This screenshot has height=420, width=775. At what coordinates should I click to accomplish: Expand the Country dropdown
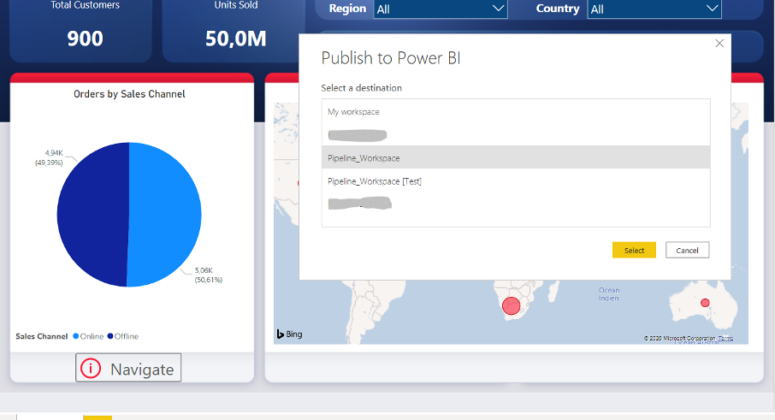654,9
